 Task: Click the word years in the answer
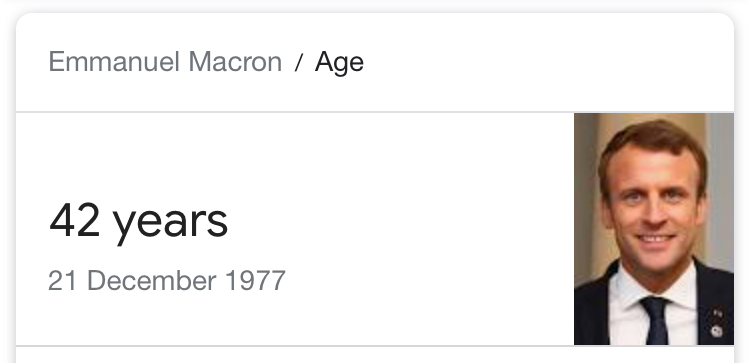170,224
